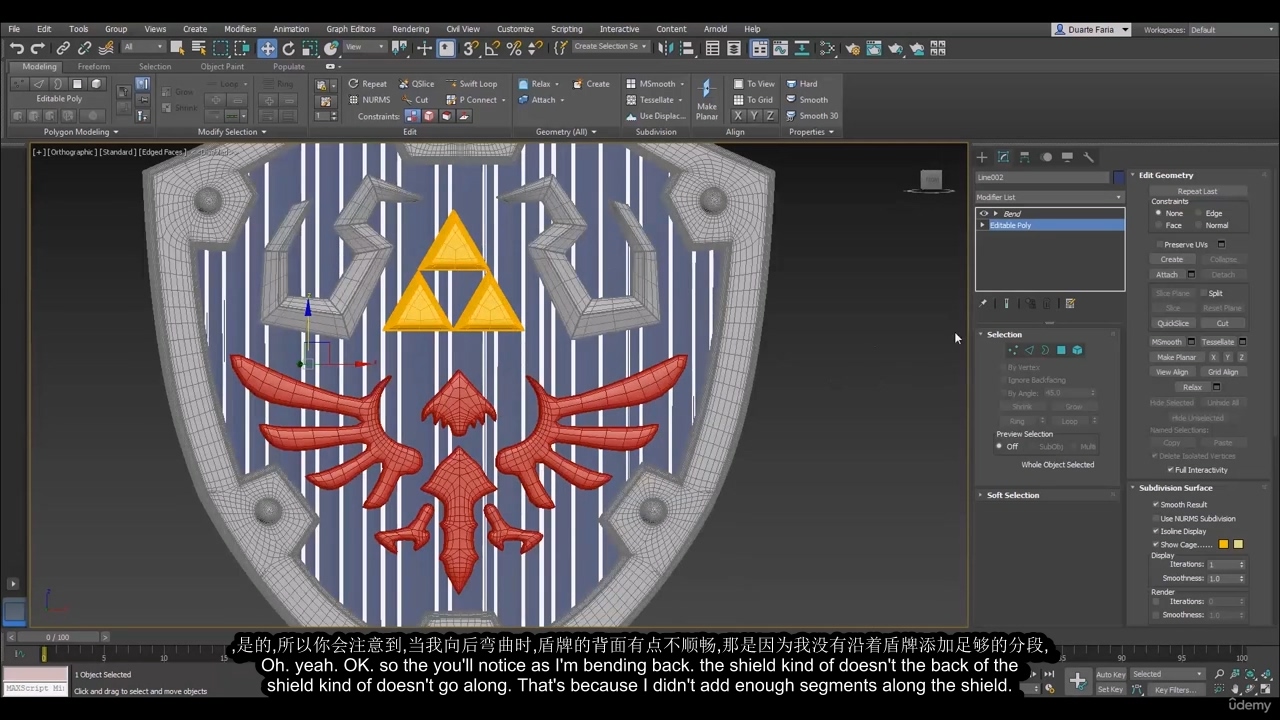This screenshot has width=1280, height=720.
Task: Click the orange Show Cage color swatch
Action: [1223, 544]
